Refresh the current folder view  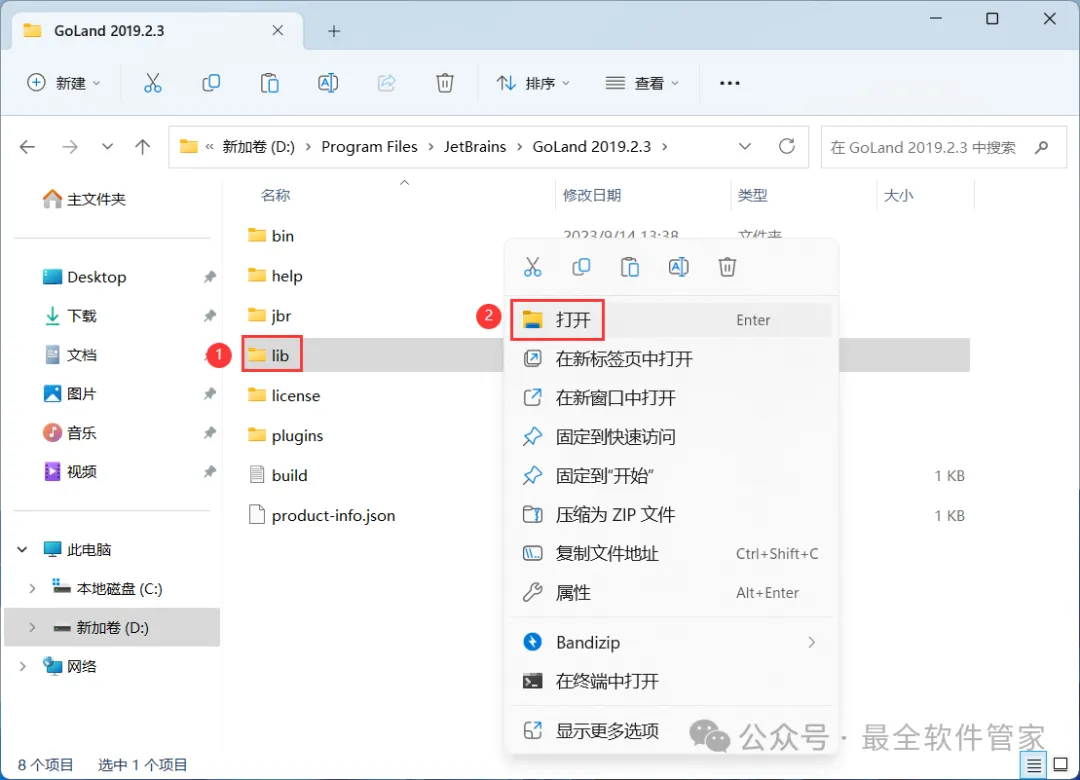787,146
